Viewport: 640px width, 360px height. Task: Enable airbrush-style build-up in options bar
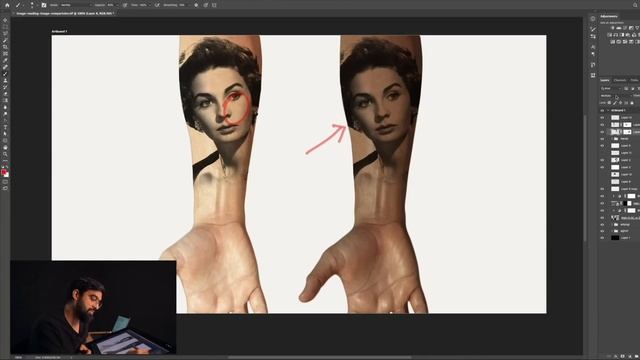point(157,5)
